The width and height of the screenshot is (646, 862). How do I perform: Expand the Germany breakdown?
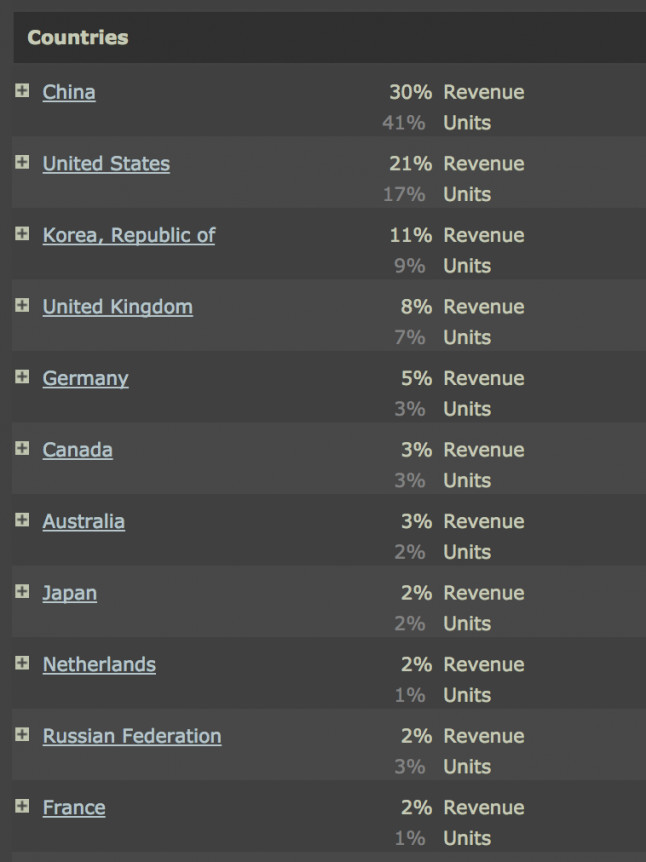(x=22, y=377)
